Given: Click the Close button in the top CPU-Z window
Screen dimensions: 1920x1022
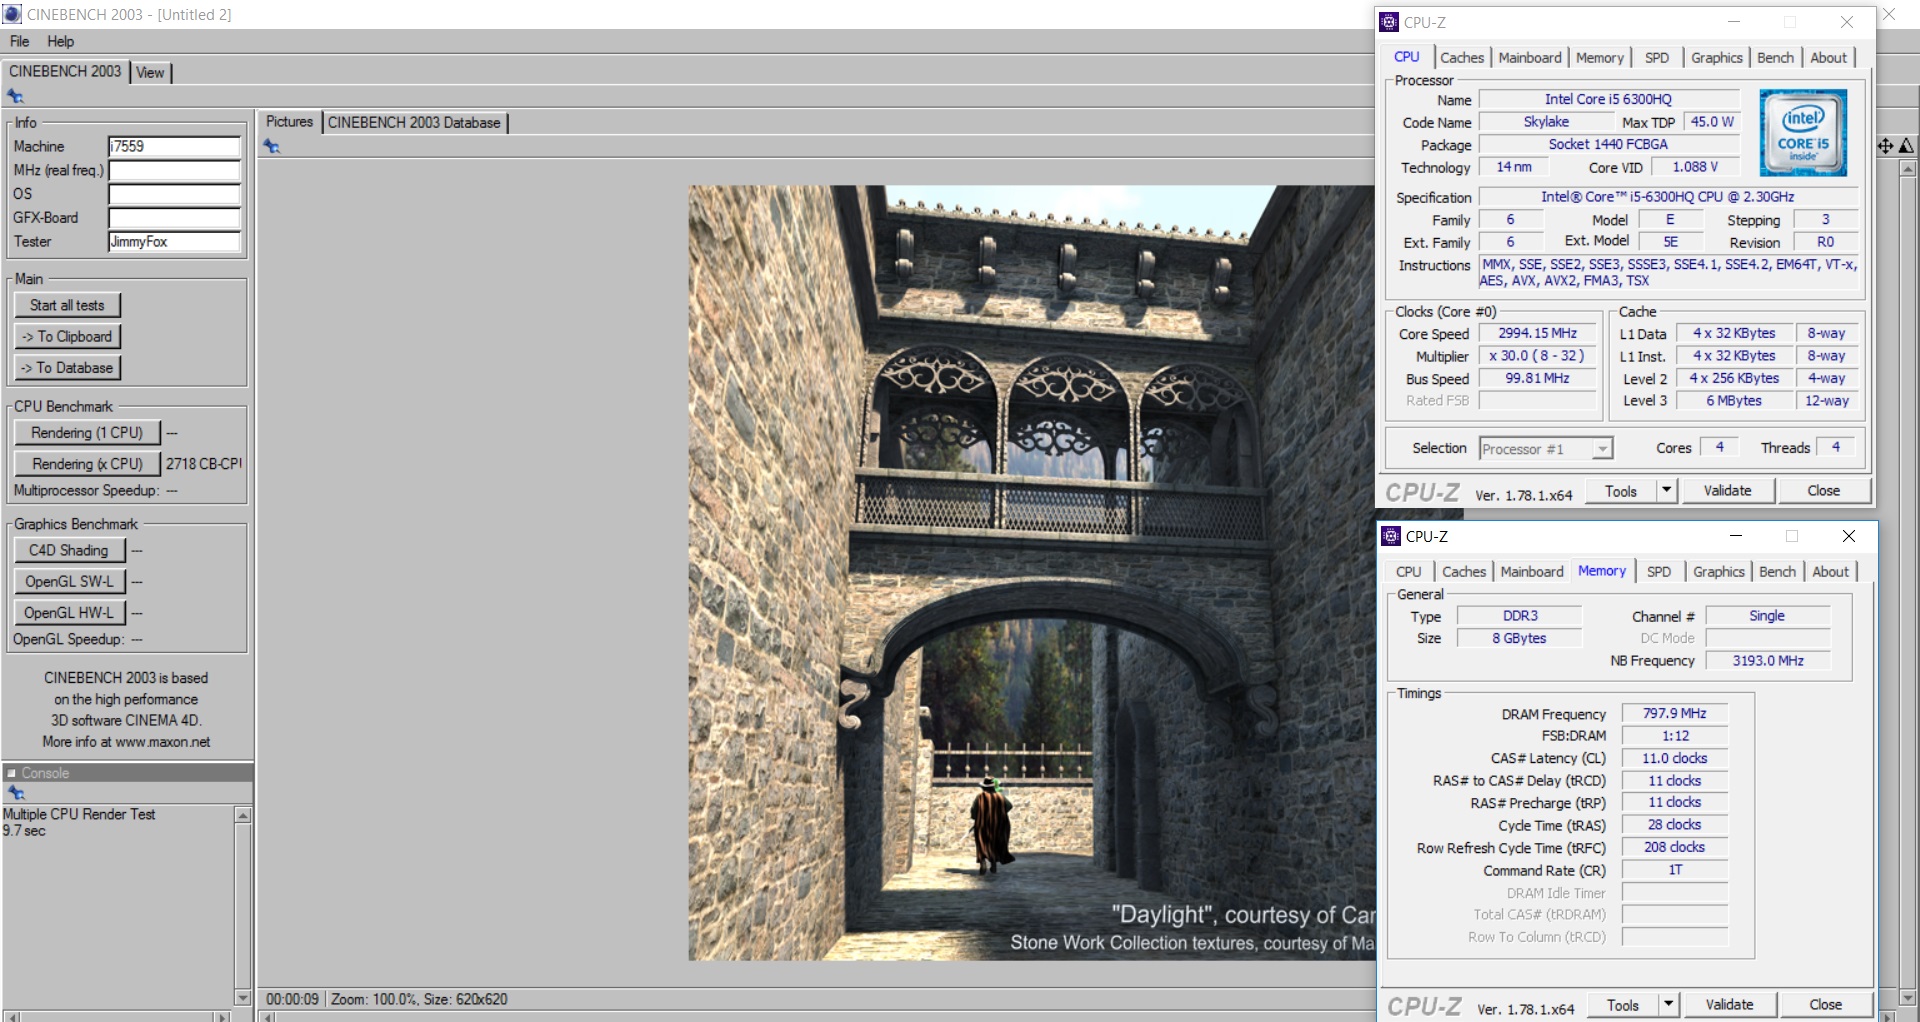Looking at the screenshot, I should (1823, 490).
